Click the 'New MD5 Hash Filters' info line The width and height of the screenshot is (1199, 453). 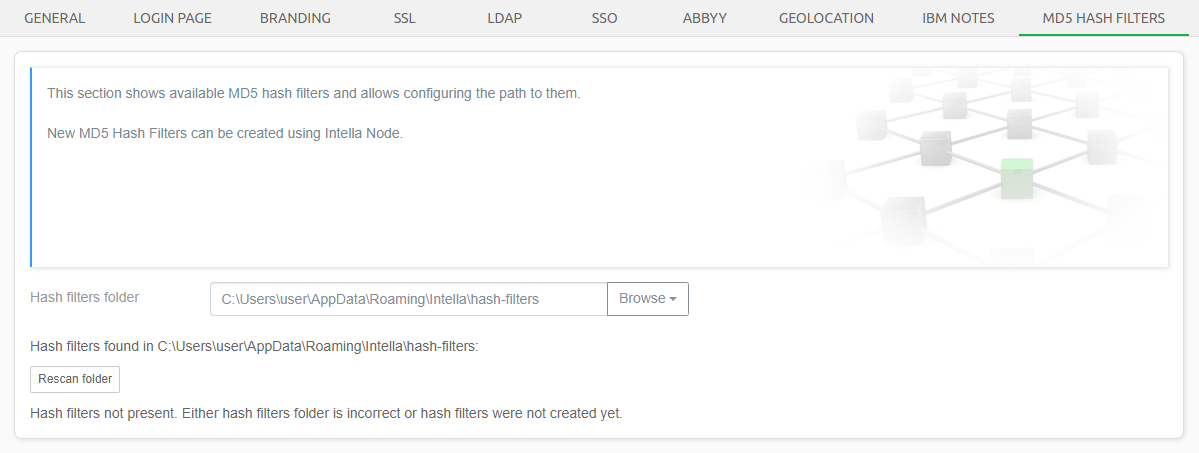tap(224, 132)
